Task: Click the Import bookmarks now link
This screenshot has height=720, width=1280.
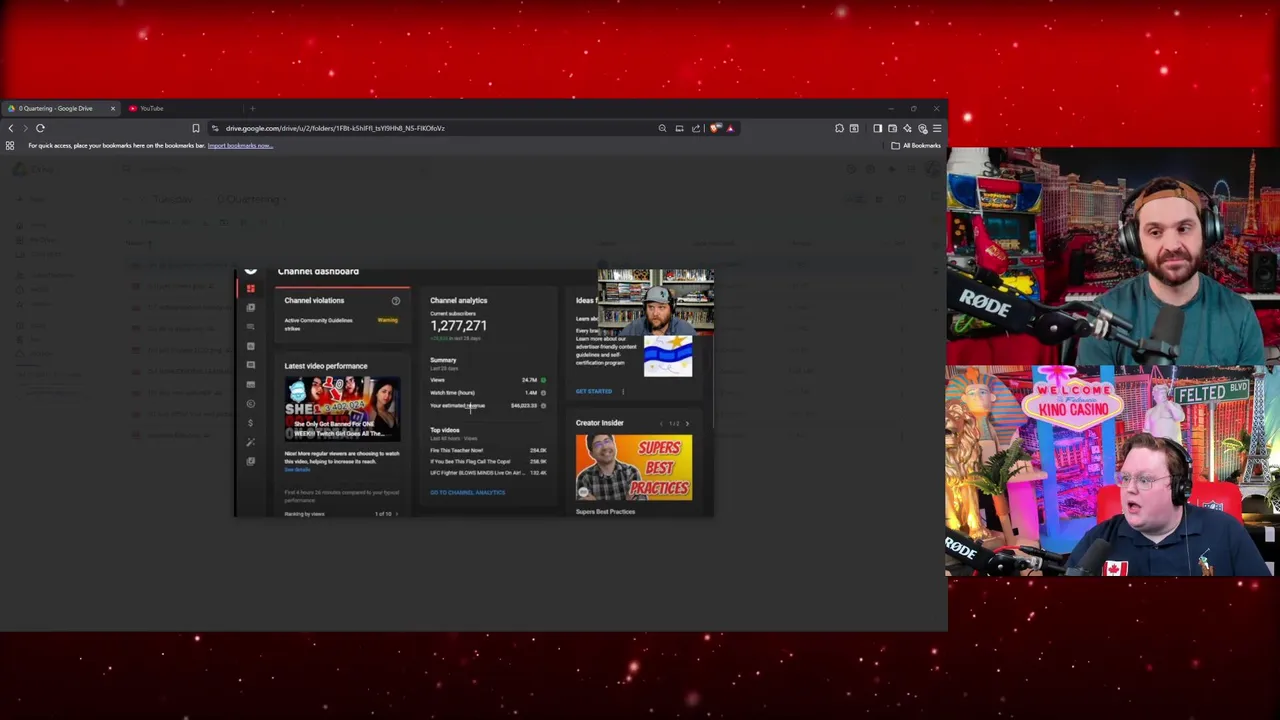Action: (240, 146)
